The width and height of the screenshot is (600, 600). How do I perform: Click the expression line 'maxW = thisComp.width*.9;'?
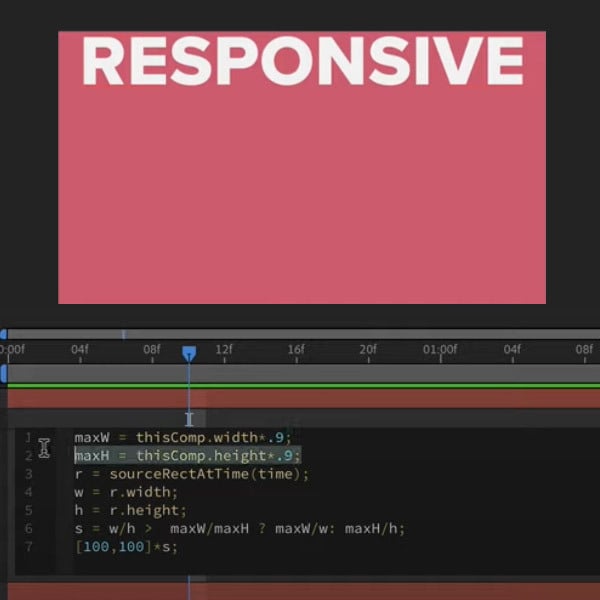pos(183,437)
